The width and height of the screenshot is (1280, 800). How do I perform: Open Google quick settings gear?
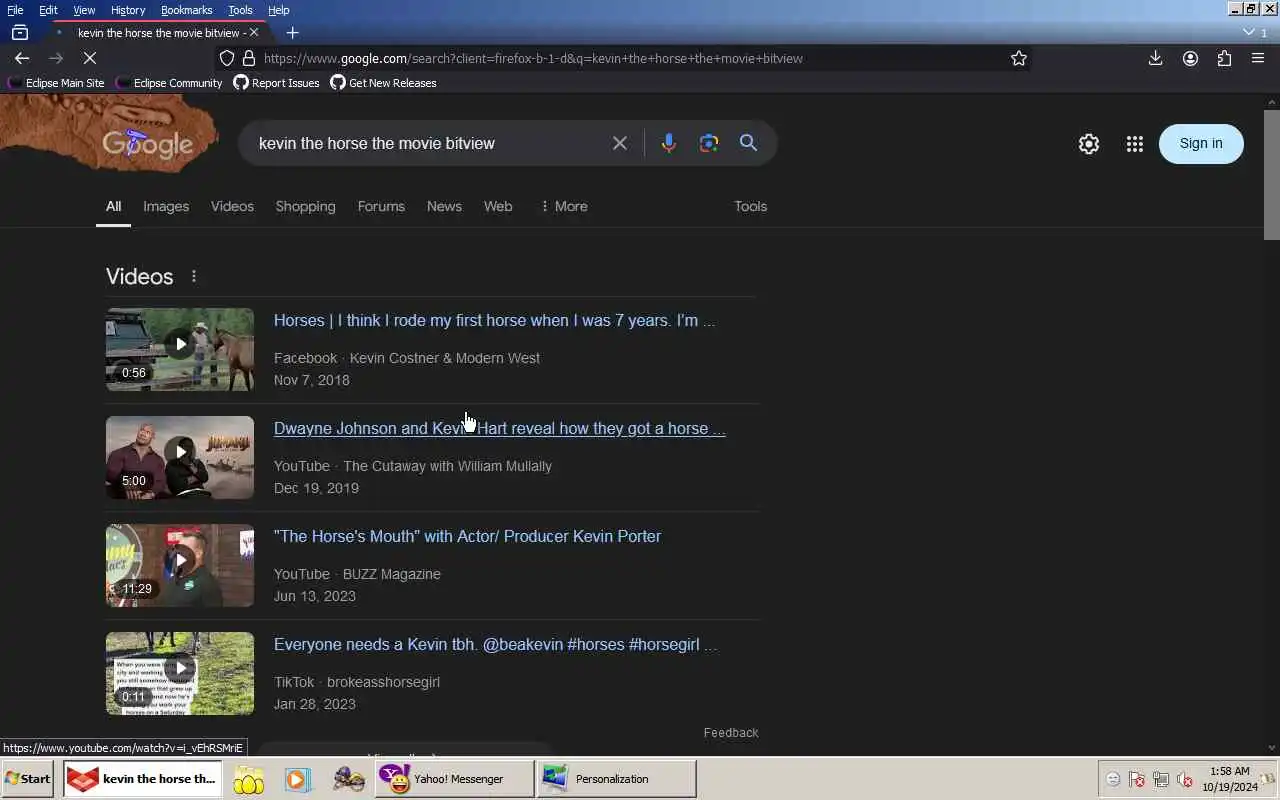[1089, 144]
